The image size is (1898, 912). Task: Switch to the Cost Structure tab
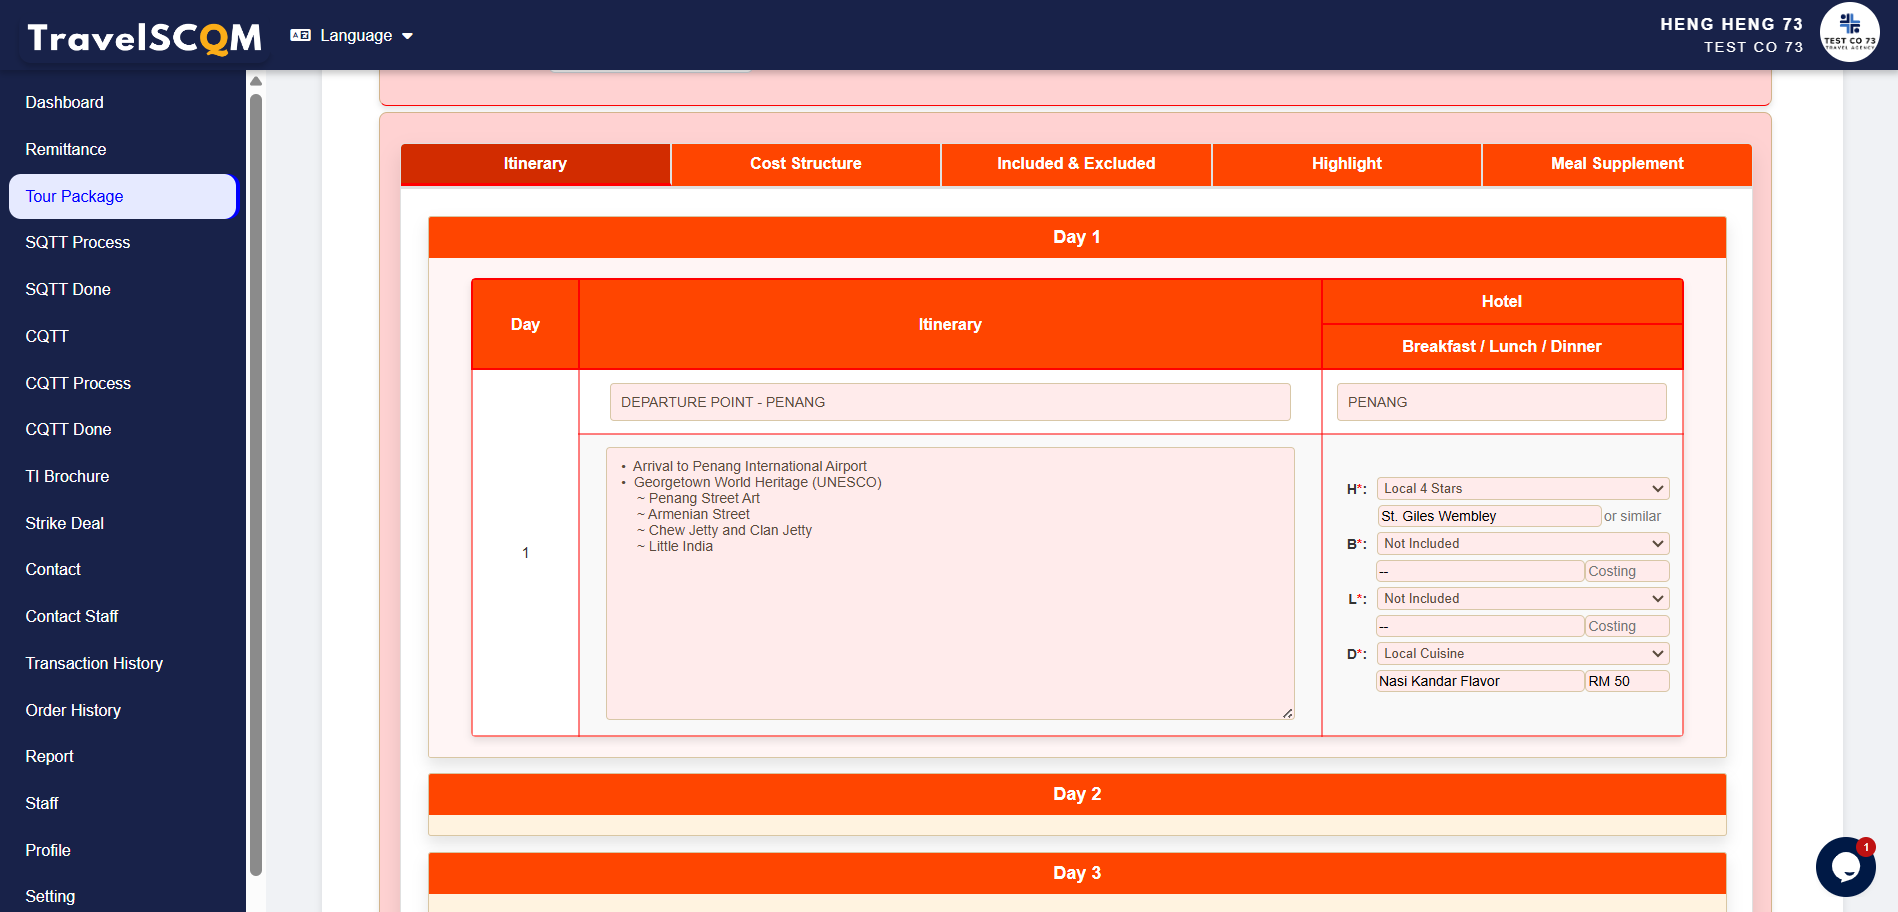805,164
